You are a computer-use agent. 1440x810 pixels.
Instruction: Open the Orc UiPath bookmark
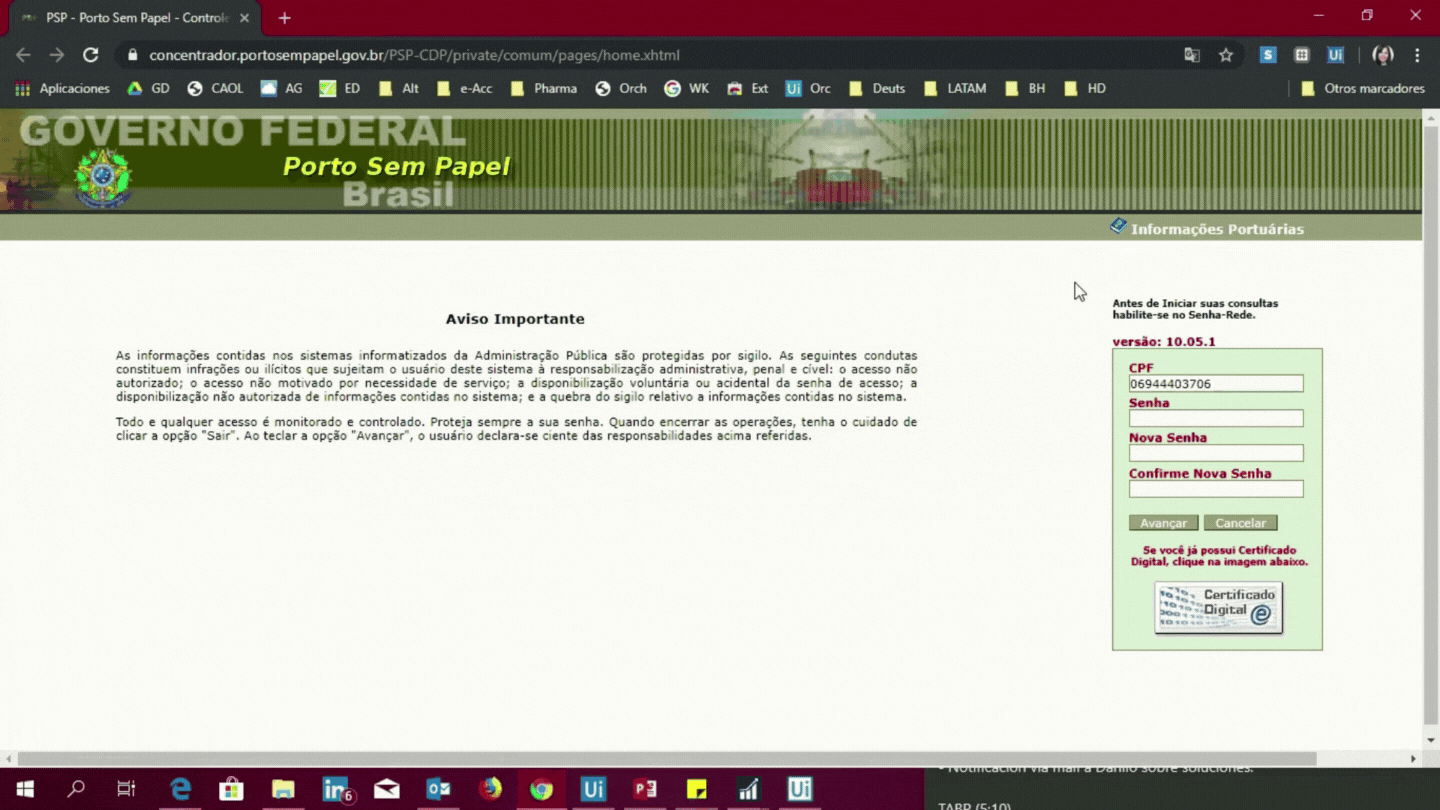click(808, 88)
